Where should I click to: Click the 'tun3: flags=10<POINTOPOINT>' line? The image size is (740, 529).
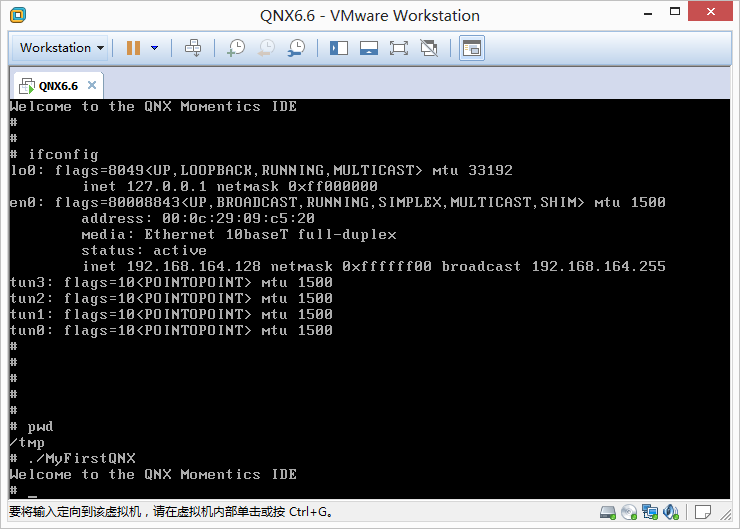[x=171, y=282]
